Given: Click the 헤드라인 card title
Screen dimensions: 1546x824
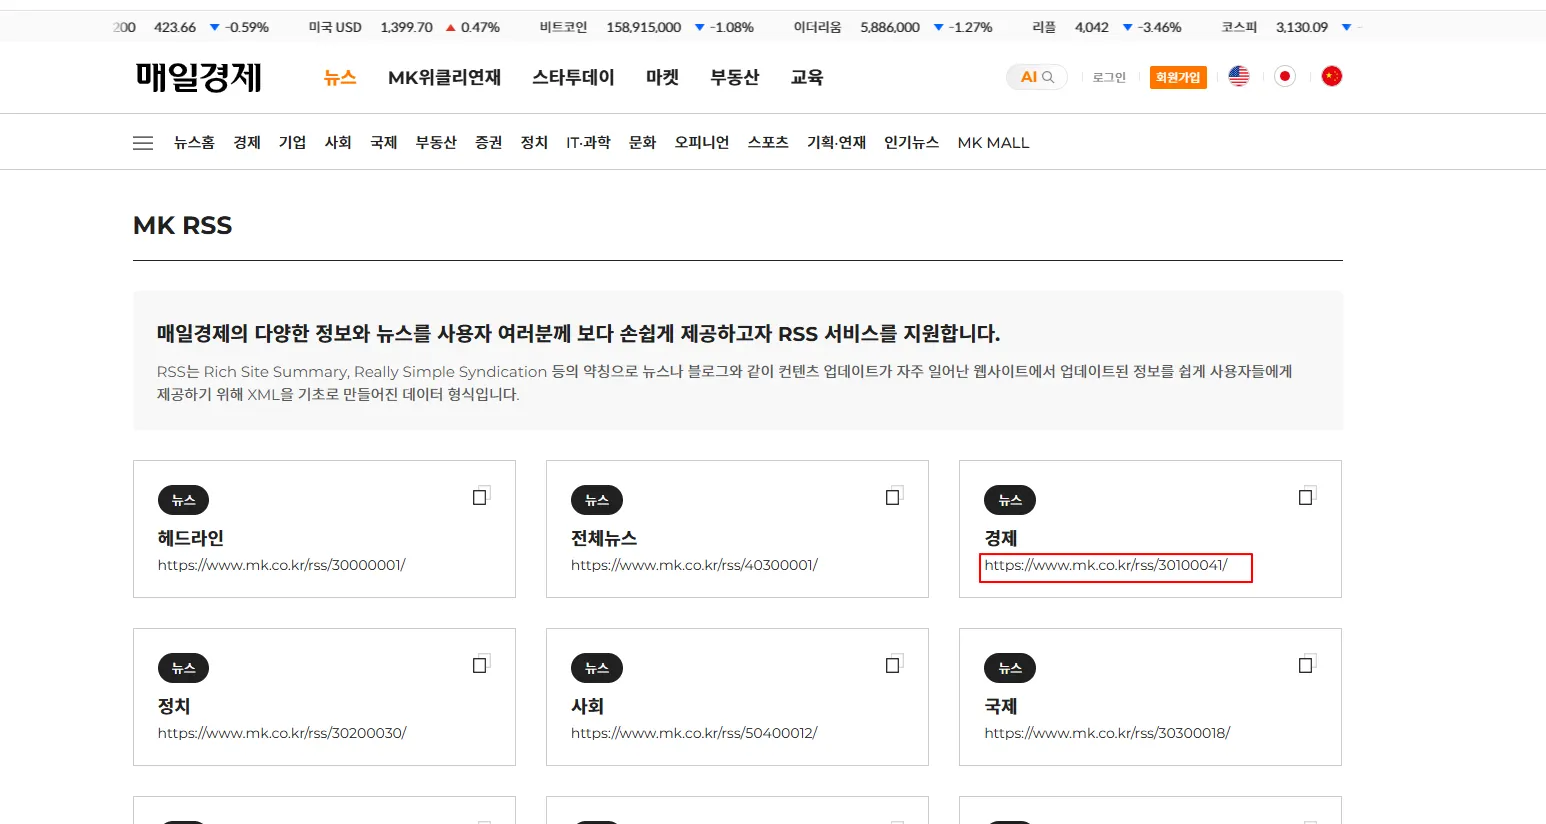Looking at the screenshot, I should [191, 538].
